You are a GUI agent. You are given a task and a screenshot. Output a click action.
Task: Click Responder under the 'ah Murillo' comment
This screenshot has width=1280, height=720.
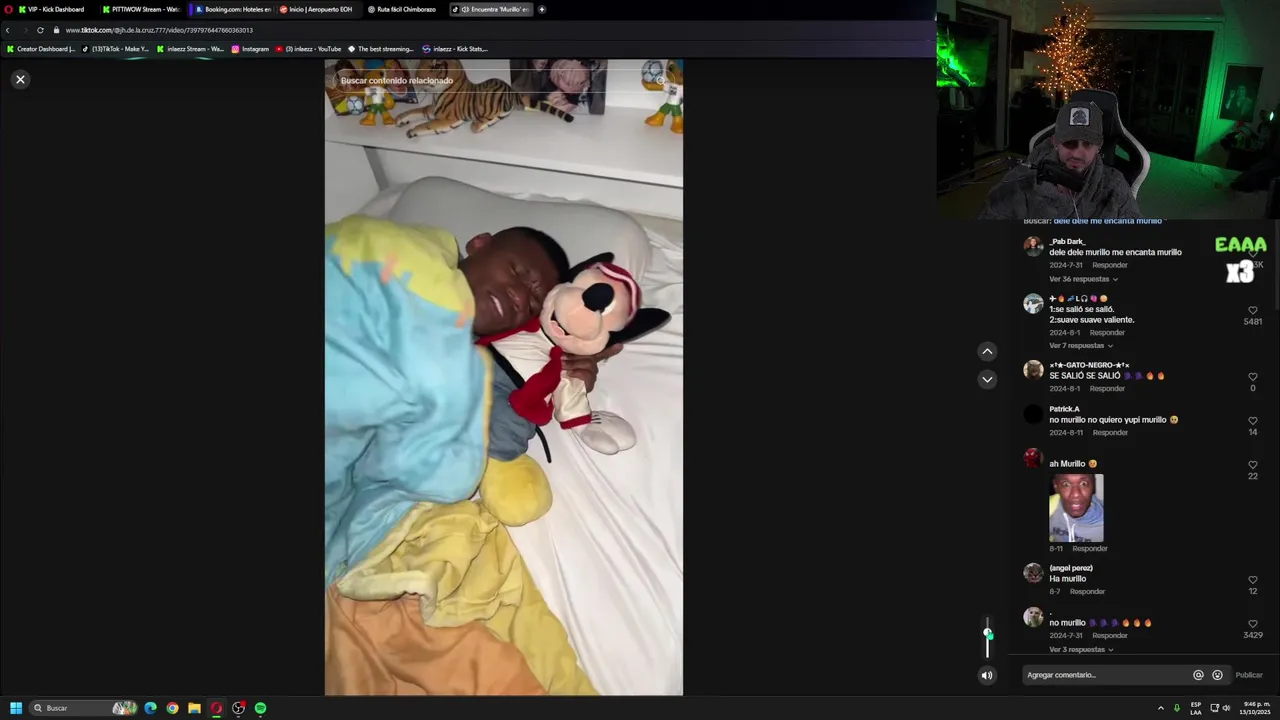pyautogui.click(x=1090, y=548)
